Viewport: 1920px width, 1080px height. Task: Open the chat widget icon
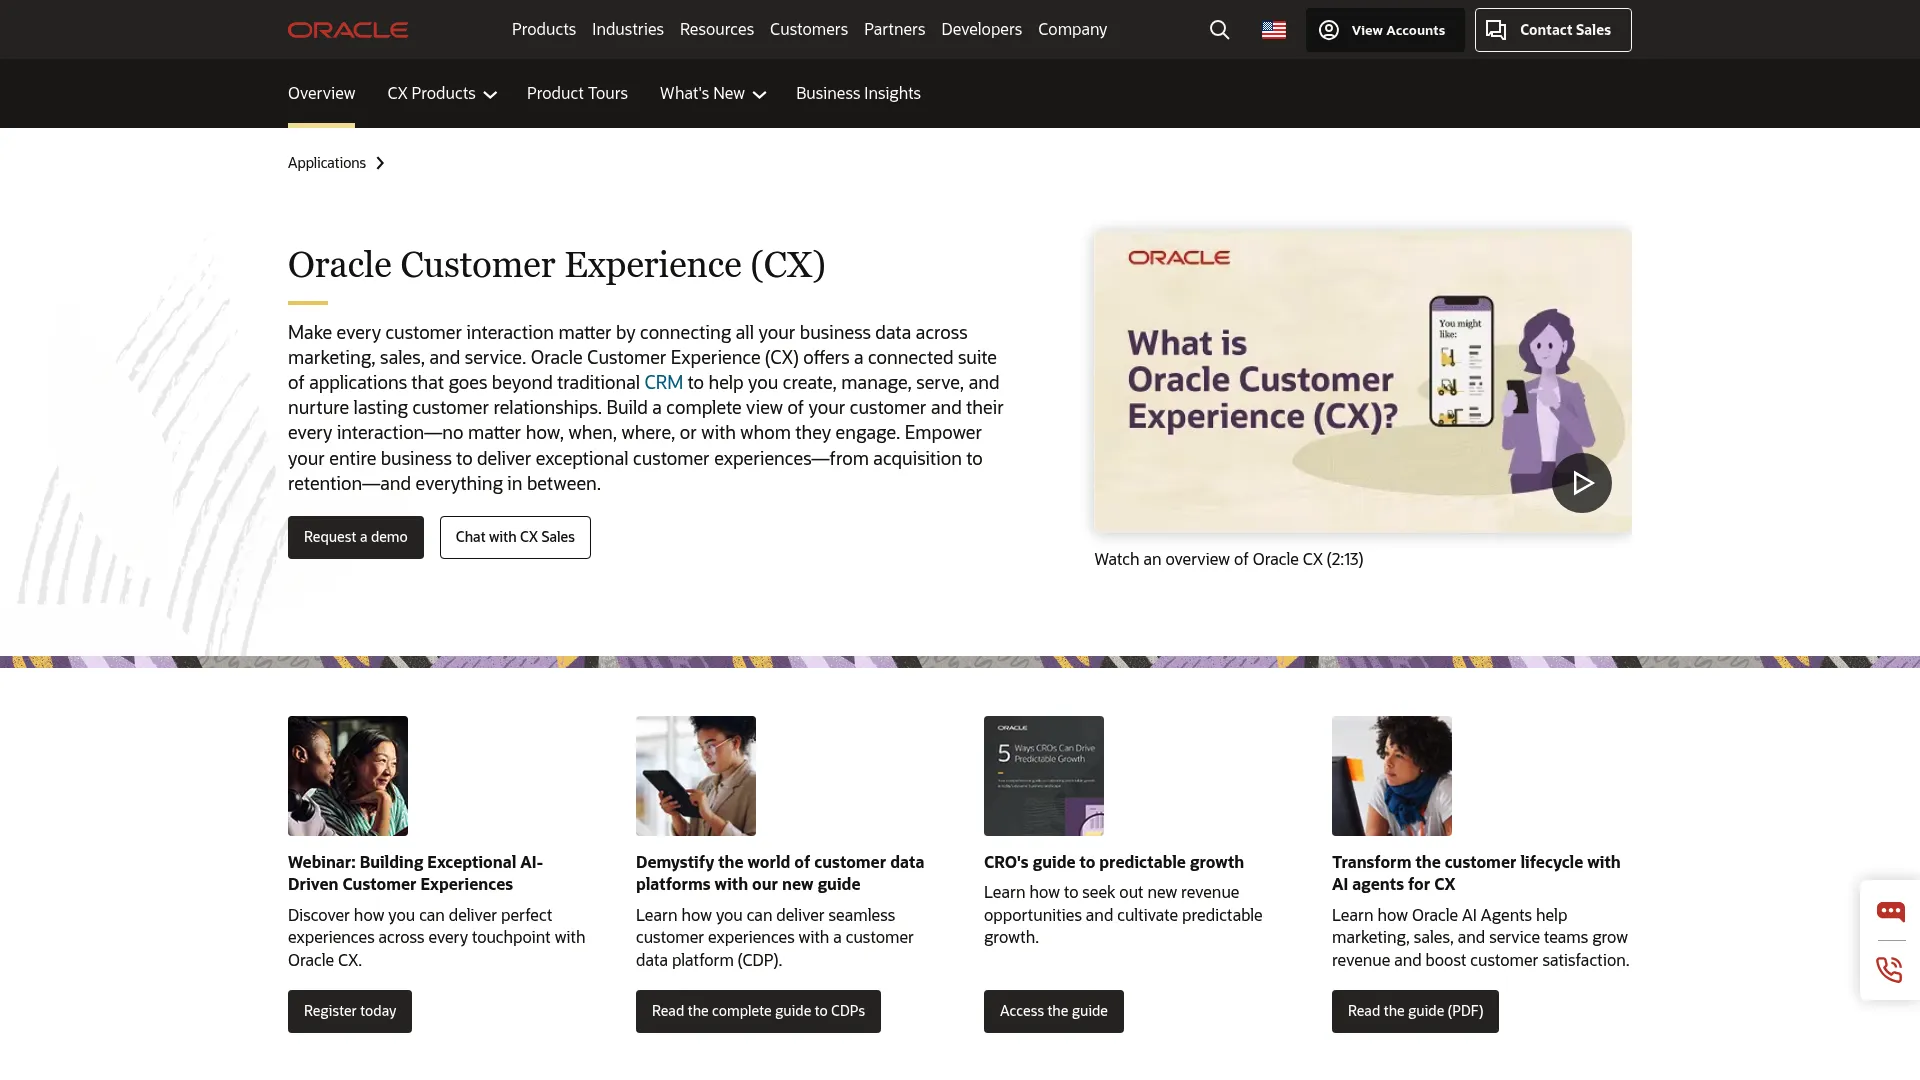point(1890,911)
